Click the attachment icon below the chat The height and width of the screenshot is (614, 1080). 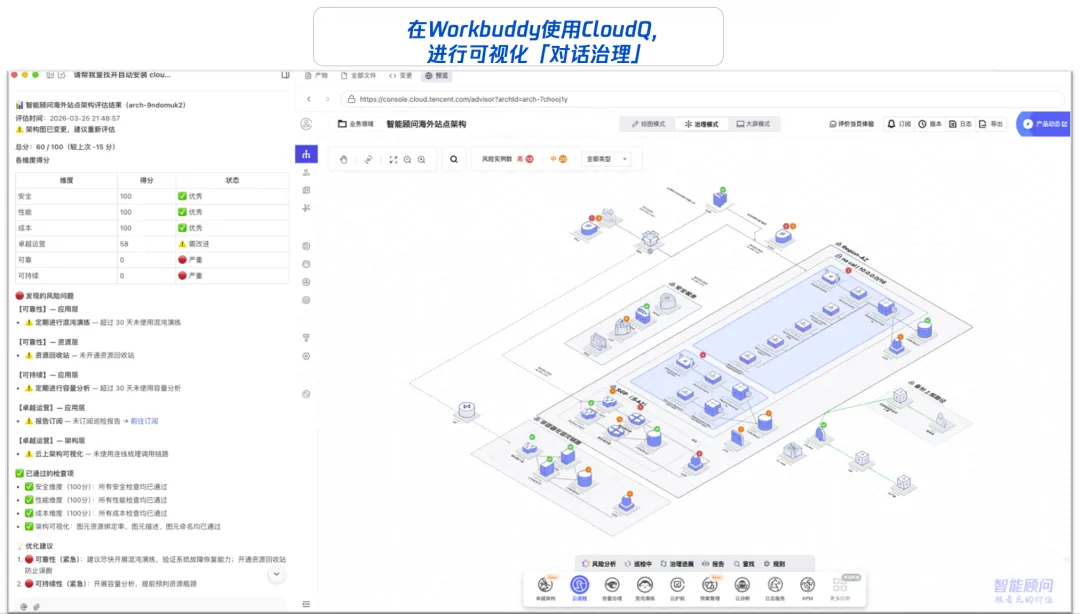[x=37, y=607]
